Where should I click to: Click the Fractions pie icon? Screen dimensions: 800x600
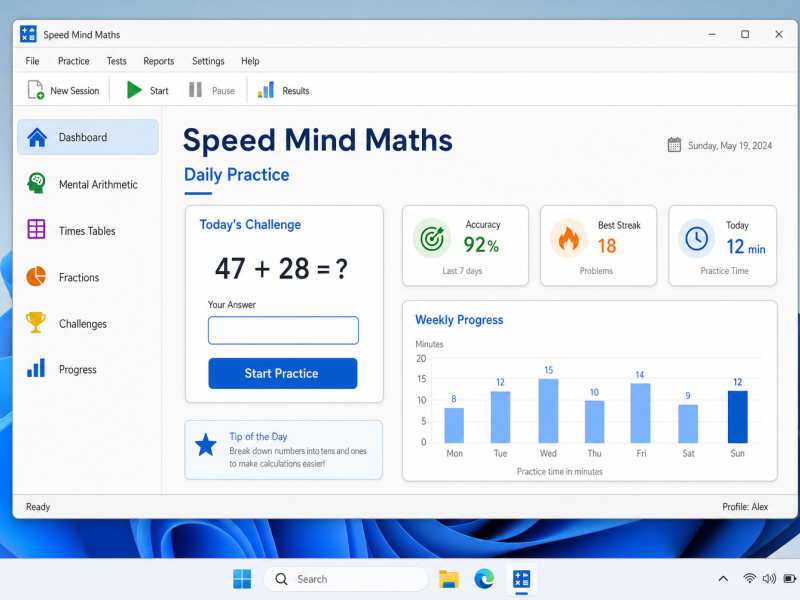coord(36,276)
